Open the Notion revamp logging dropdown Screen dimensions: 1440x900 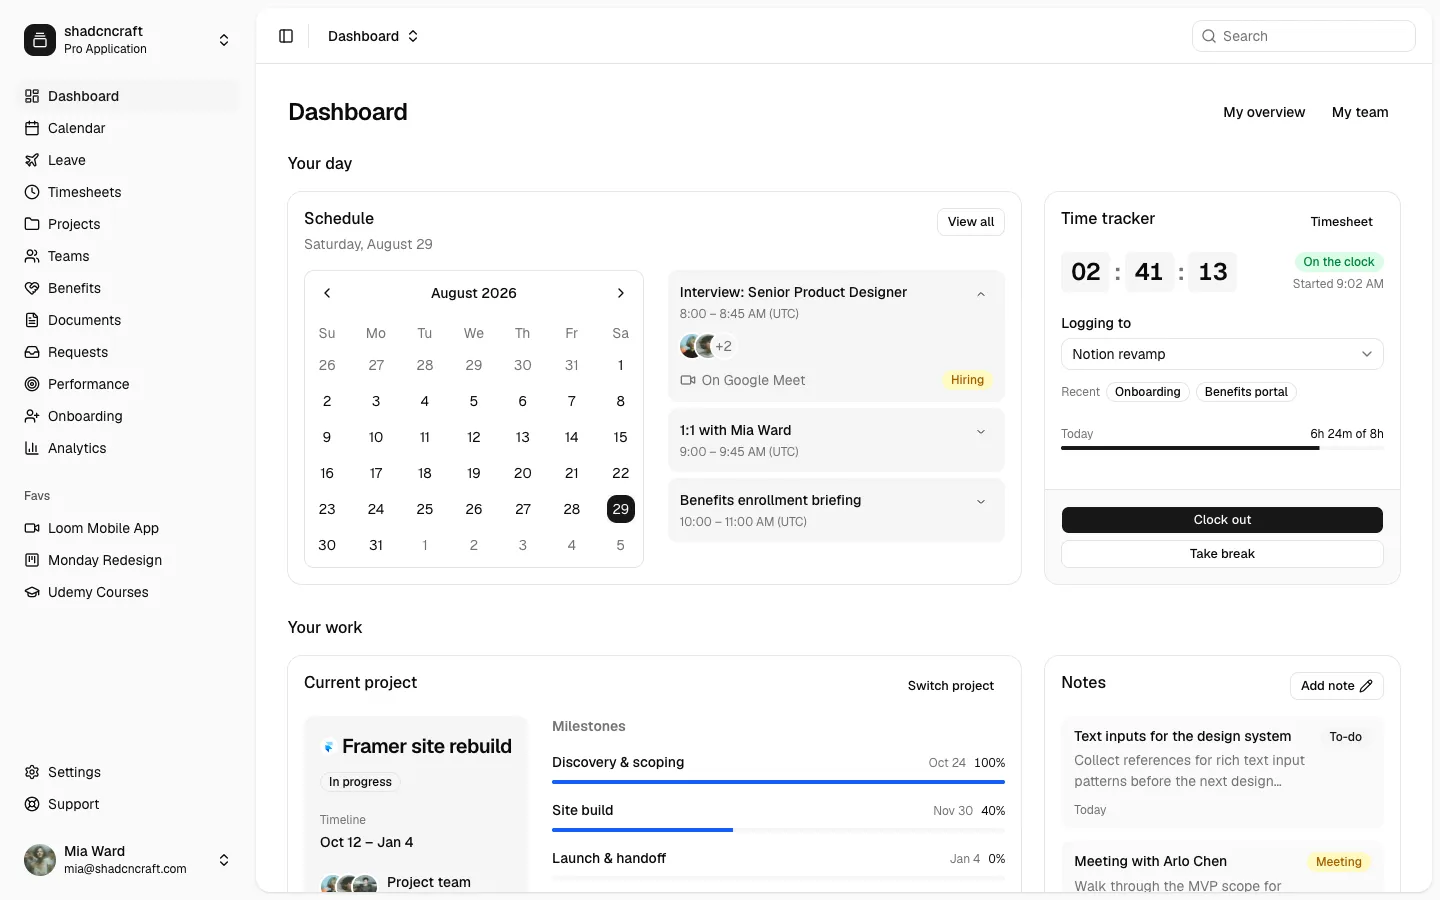coord(1222,354)
